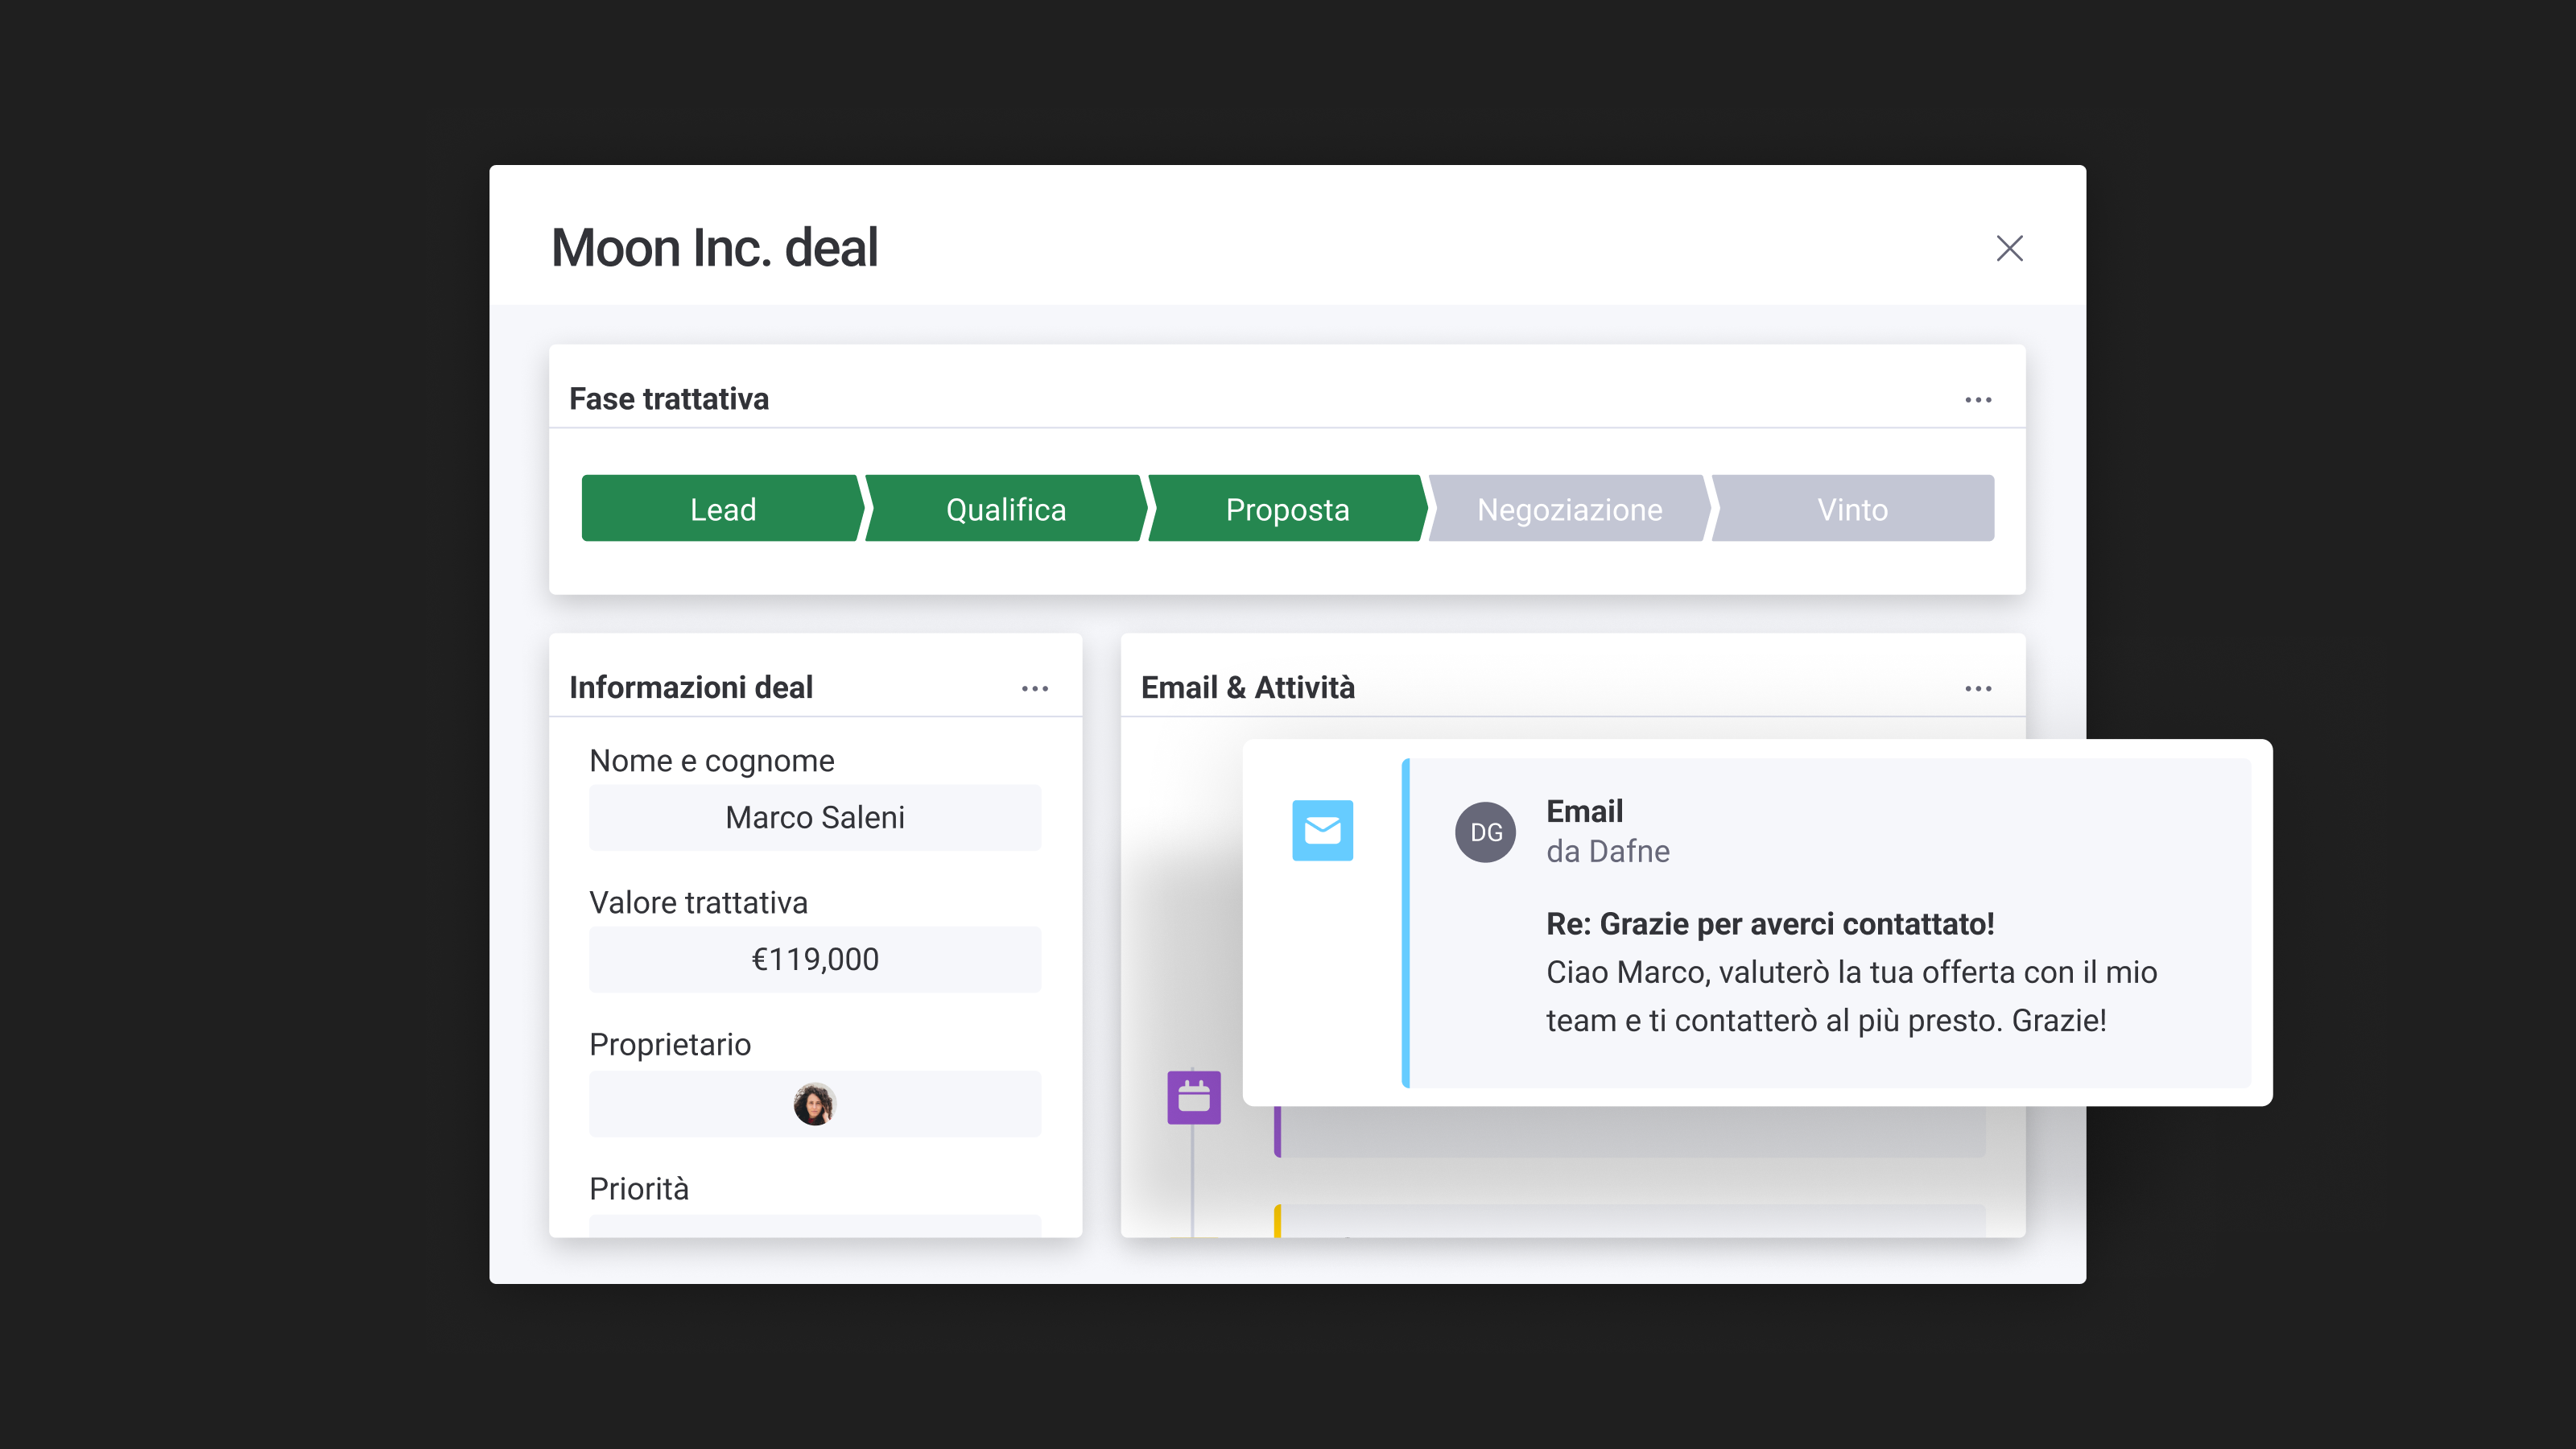Screen dimensions: 2576x1449
Task: Open Fase trattativa options menu
Action: coord(1977,400)
